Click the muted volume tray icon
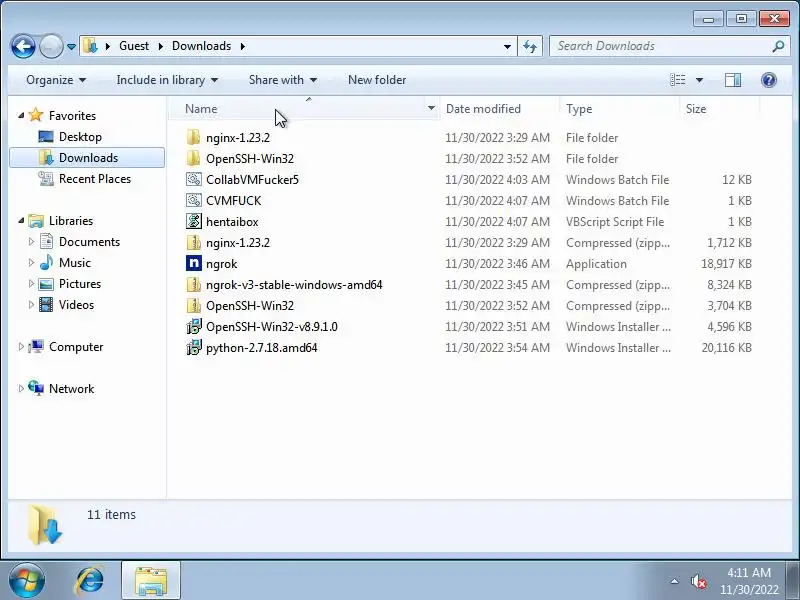This screenshot has height=600, width=800. click(x=698, y=581)
